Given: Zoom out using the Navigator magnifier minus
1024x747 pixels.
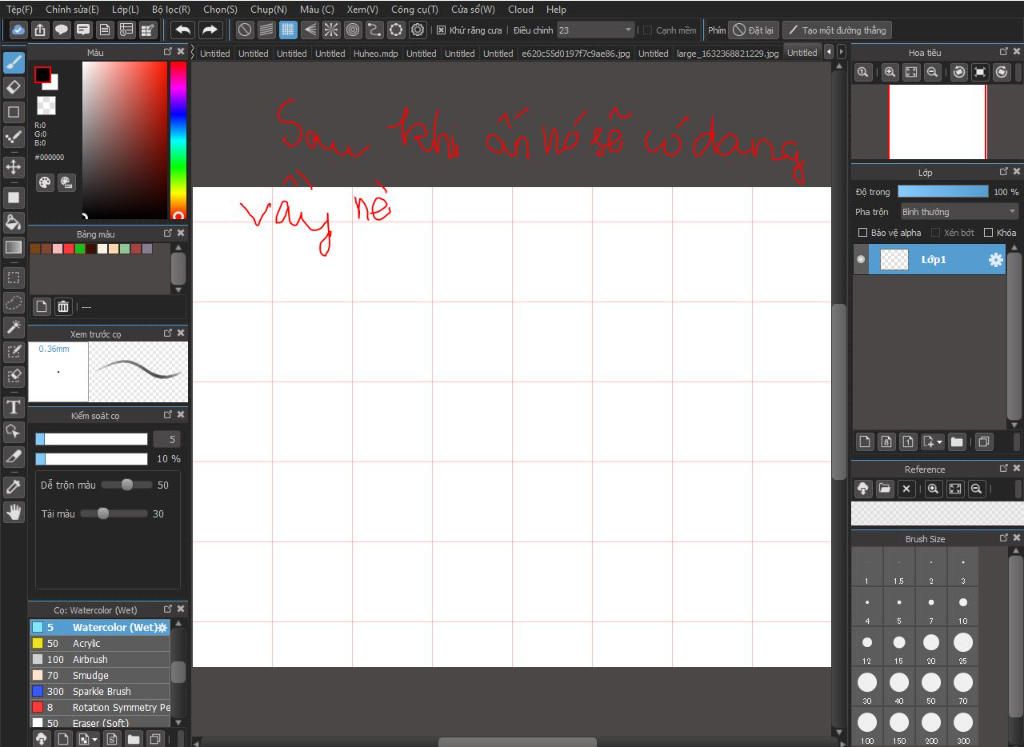Looking at the screenshot, I should [x=933, y=72].
